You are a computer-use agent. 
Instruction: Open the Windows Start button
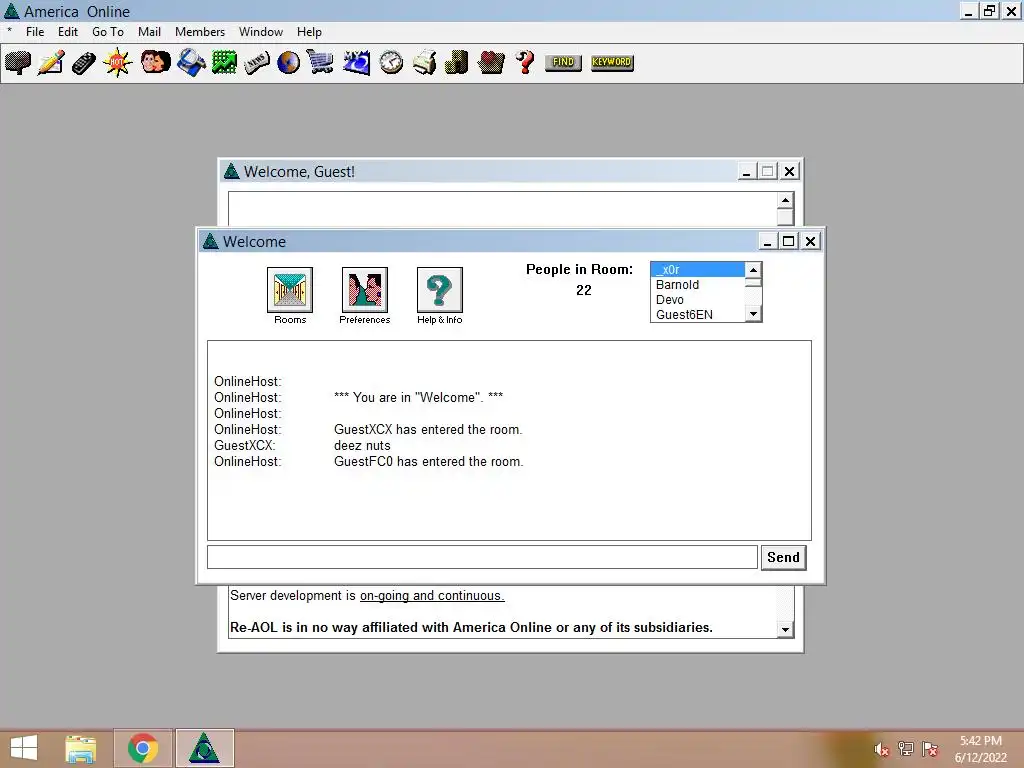click(x=24, y=748)
